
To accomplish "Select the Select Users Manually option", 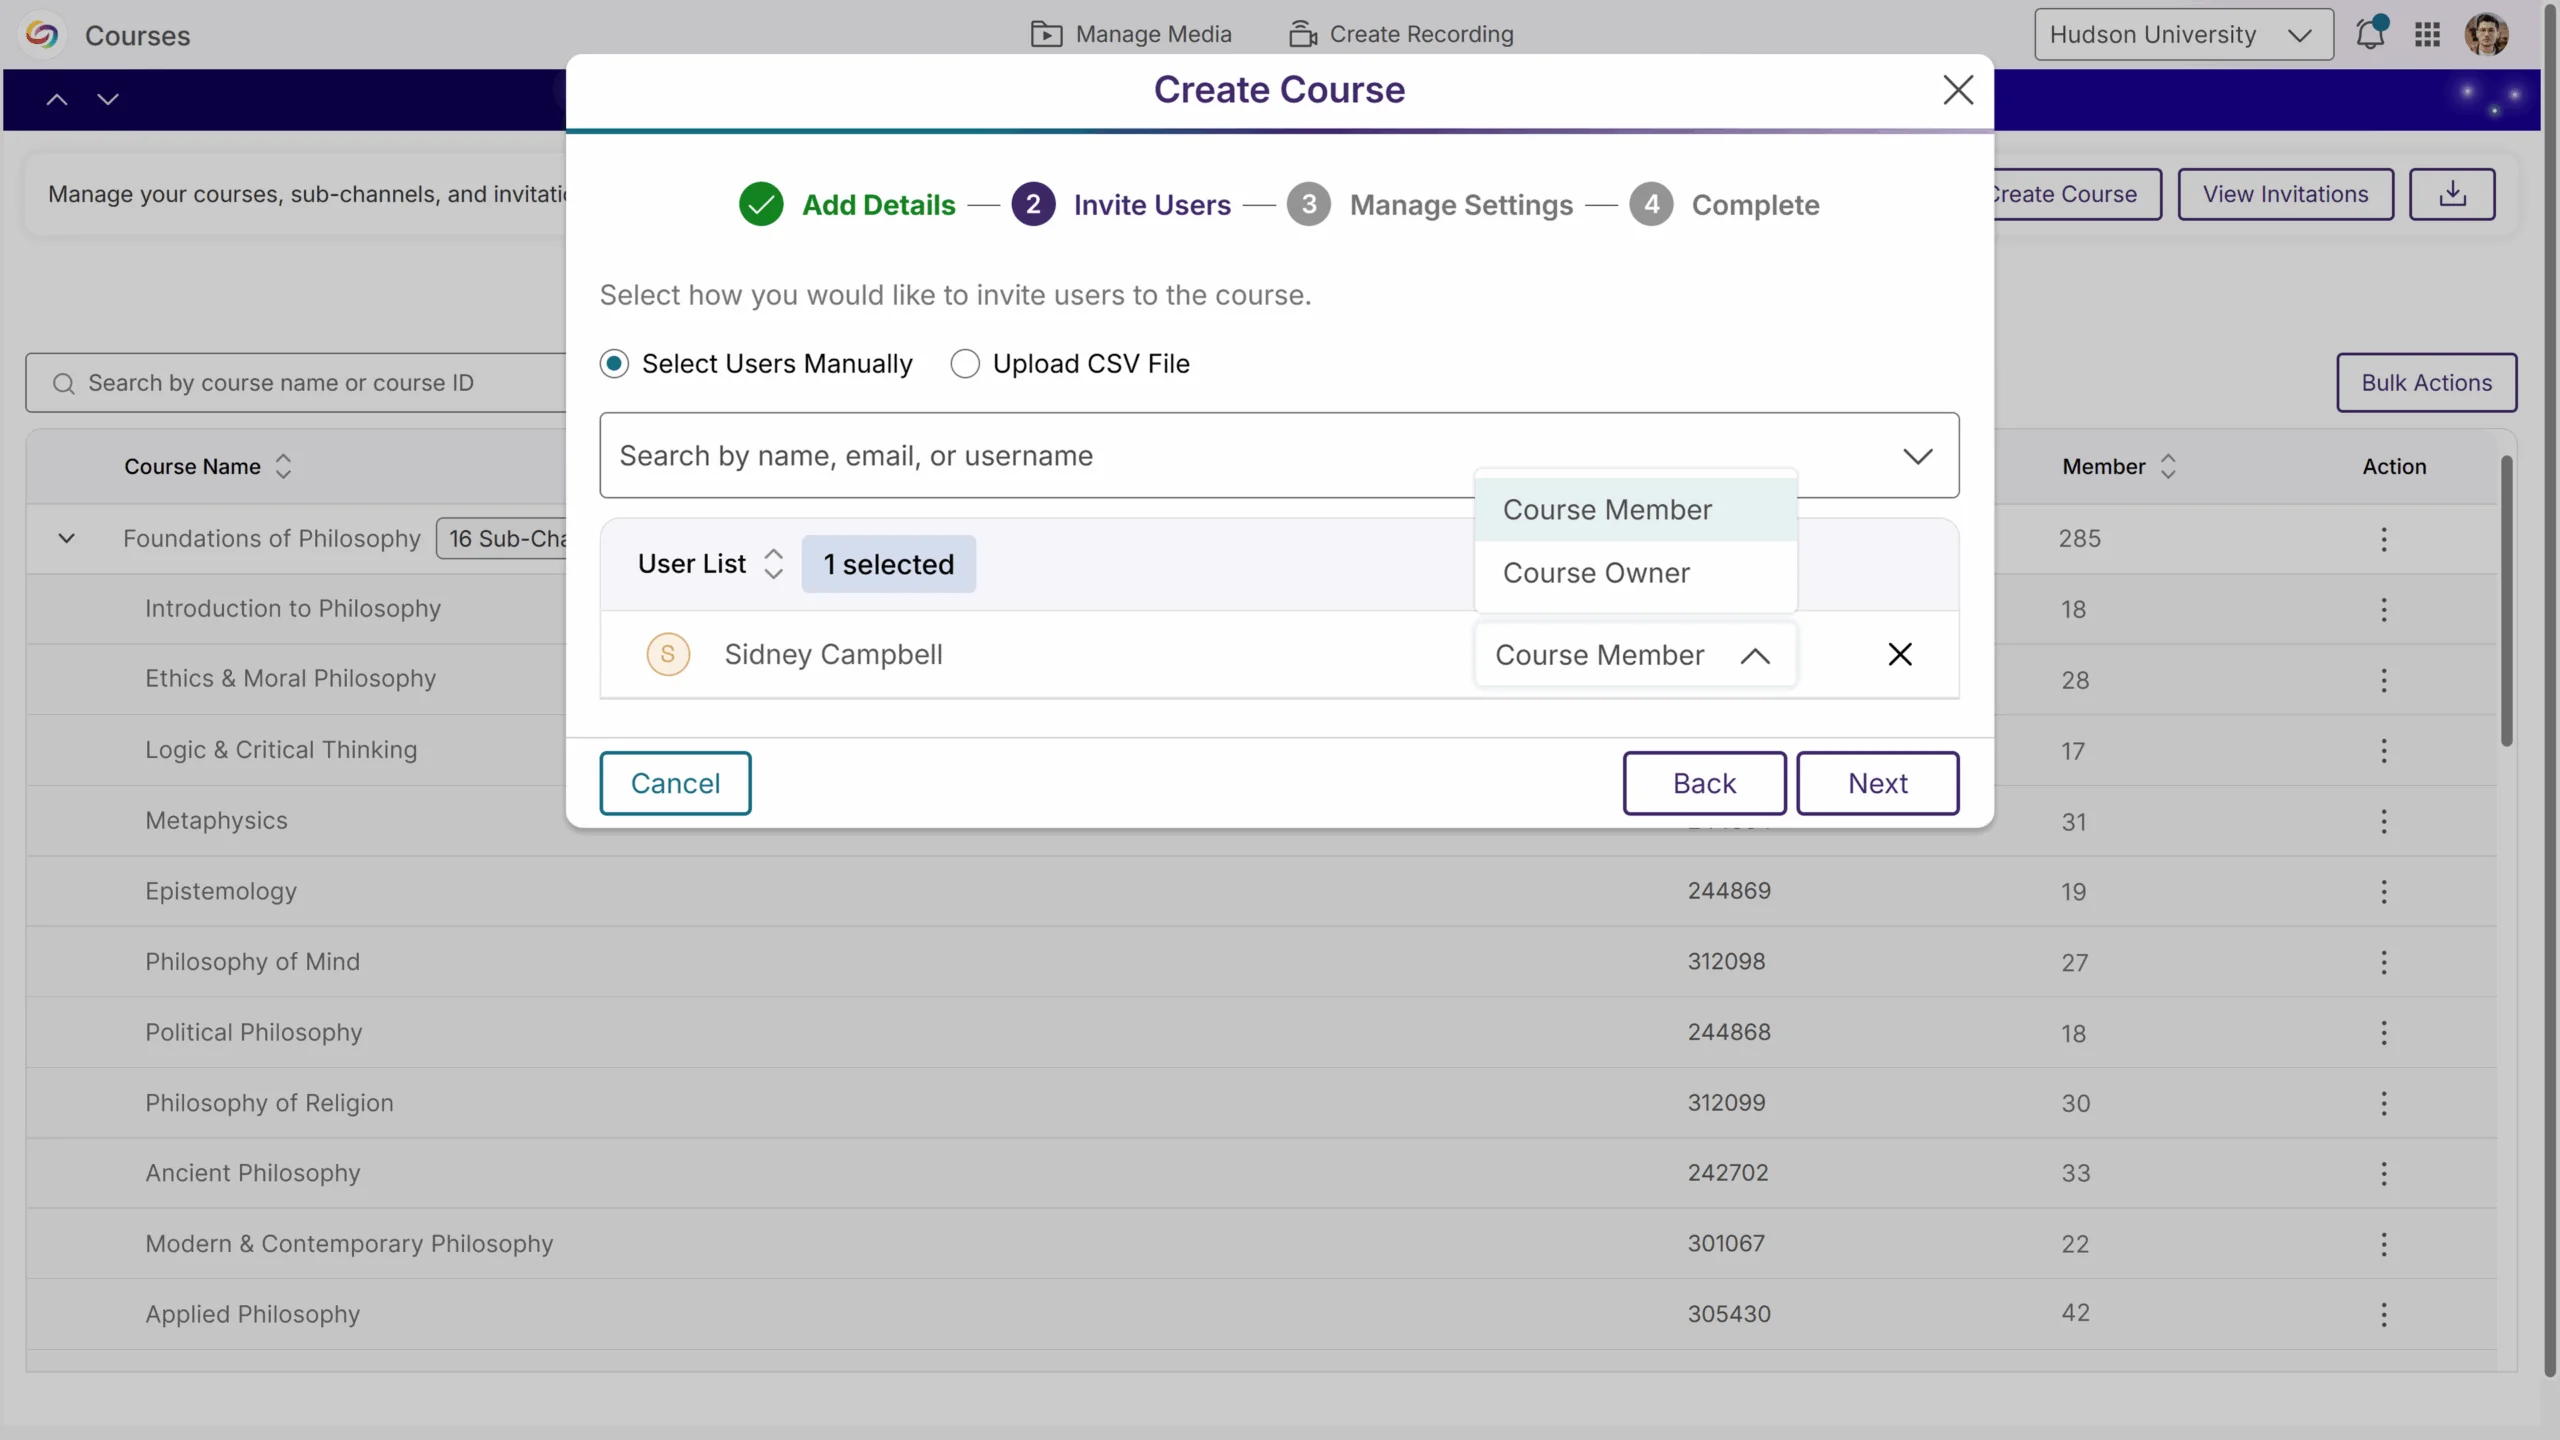I will pos(613,363).
